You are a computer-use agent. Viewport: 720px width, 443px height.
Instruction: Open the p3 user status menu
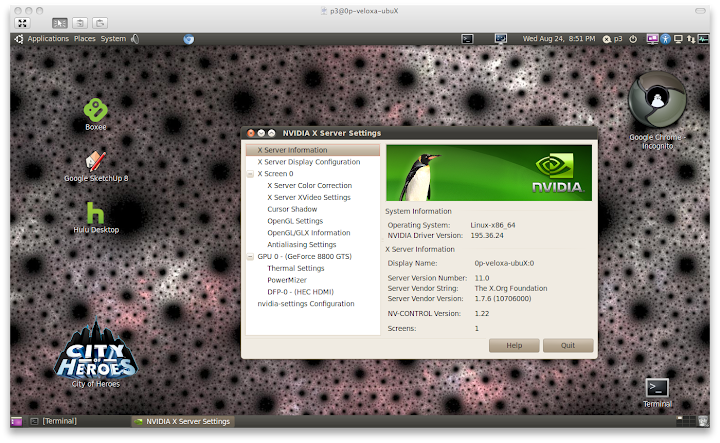click(x=613, y=39)
